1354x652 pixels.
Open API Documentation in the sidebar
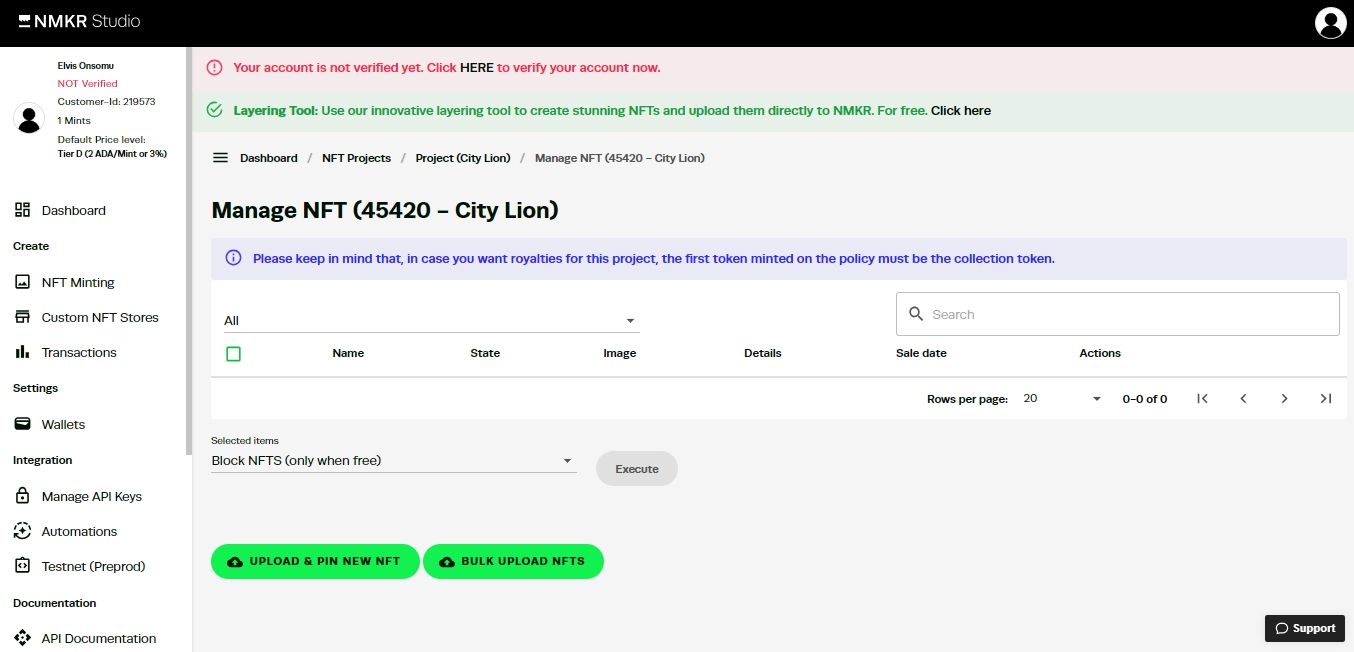tap(99, 638)
